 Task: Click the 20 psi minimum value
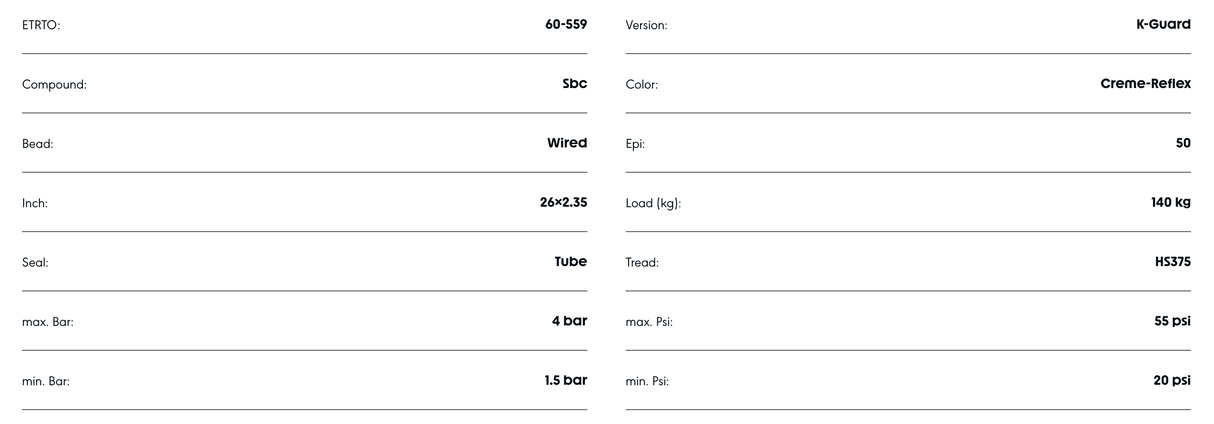point(1172,380)
